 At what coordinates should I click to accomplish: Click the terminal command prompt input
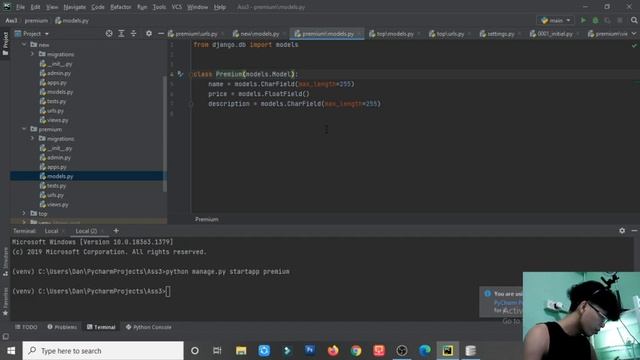pos(168,291)
